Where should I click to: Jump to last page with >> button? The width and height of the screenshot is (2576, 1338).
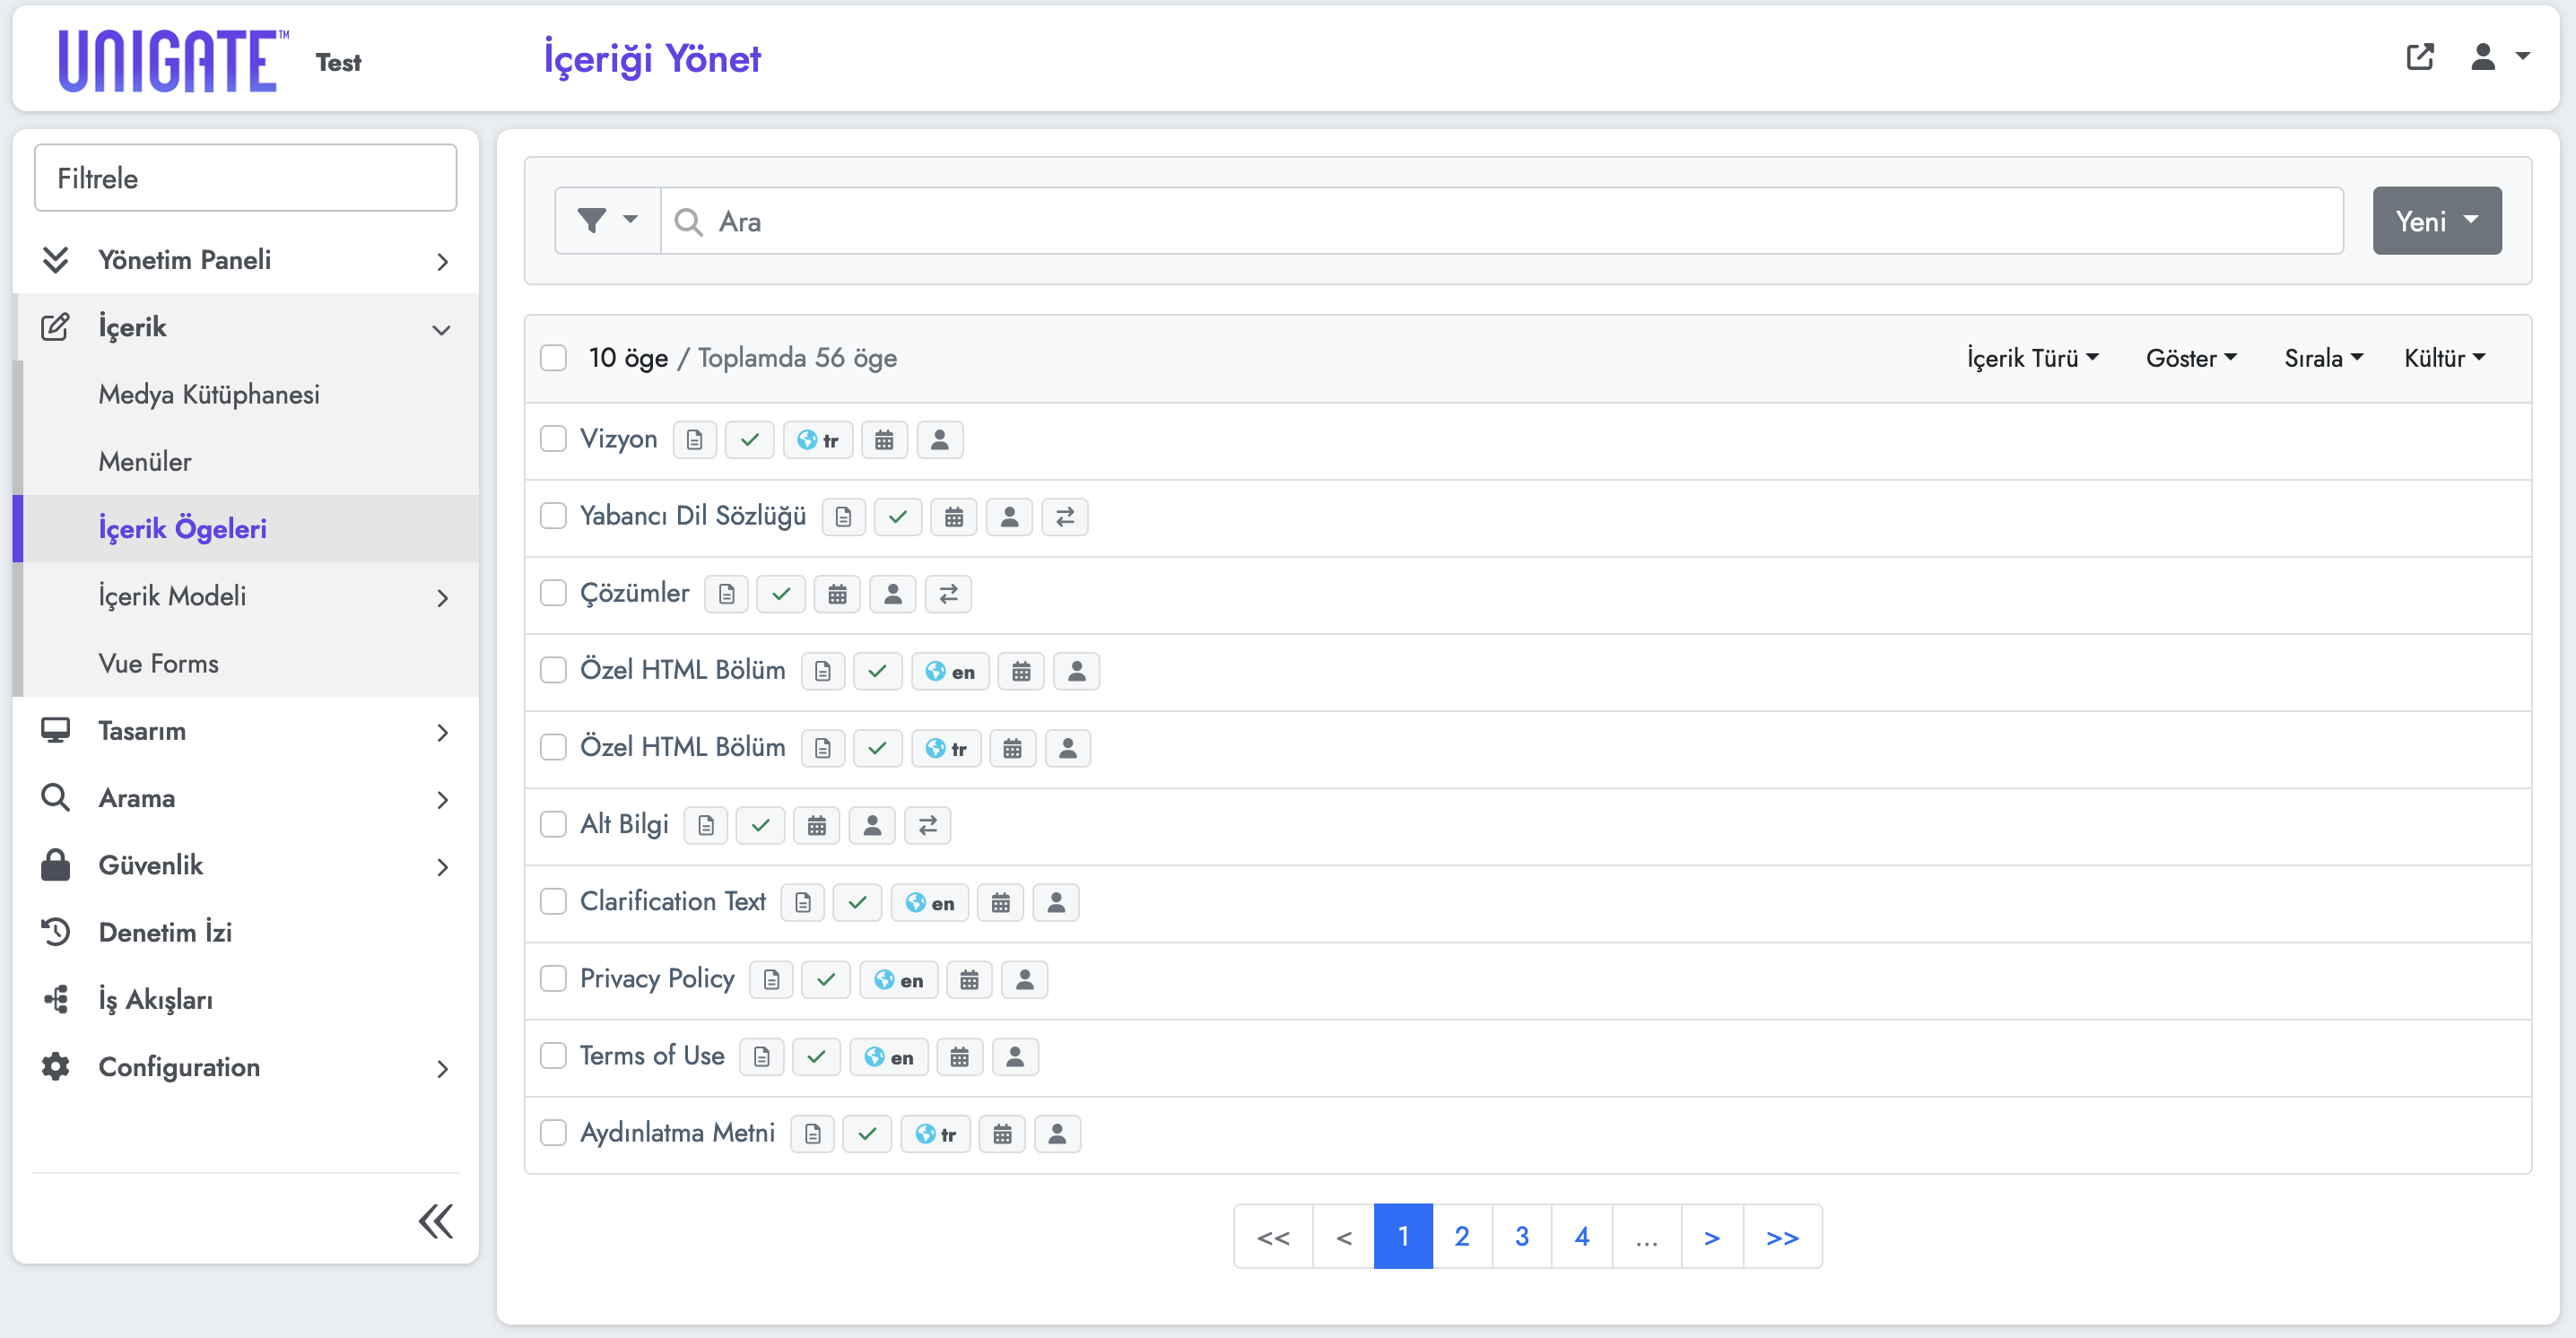pos(1782,1236)
